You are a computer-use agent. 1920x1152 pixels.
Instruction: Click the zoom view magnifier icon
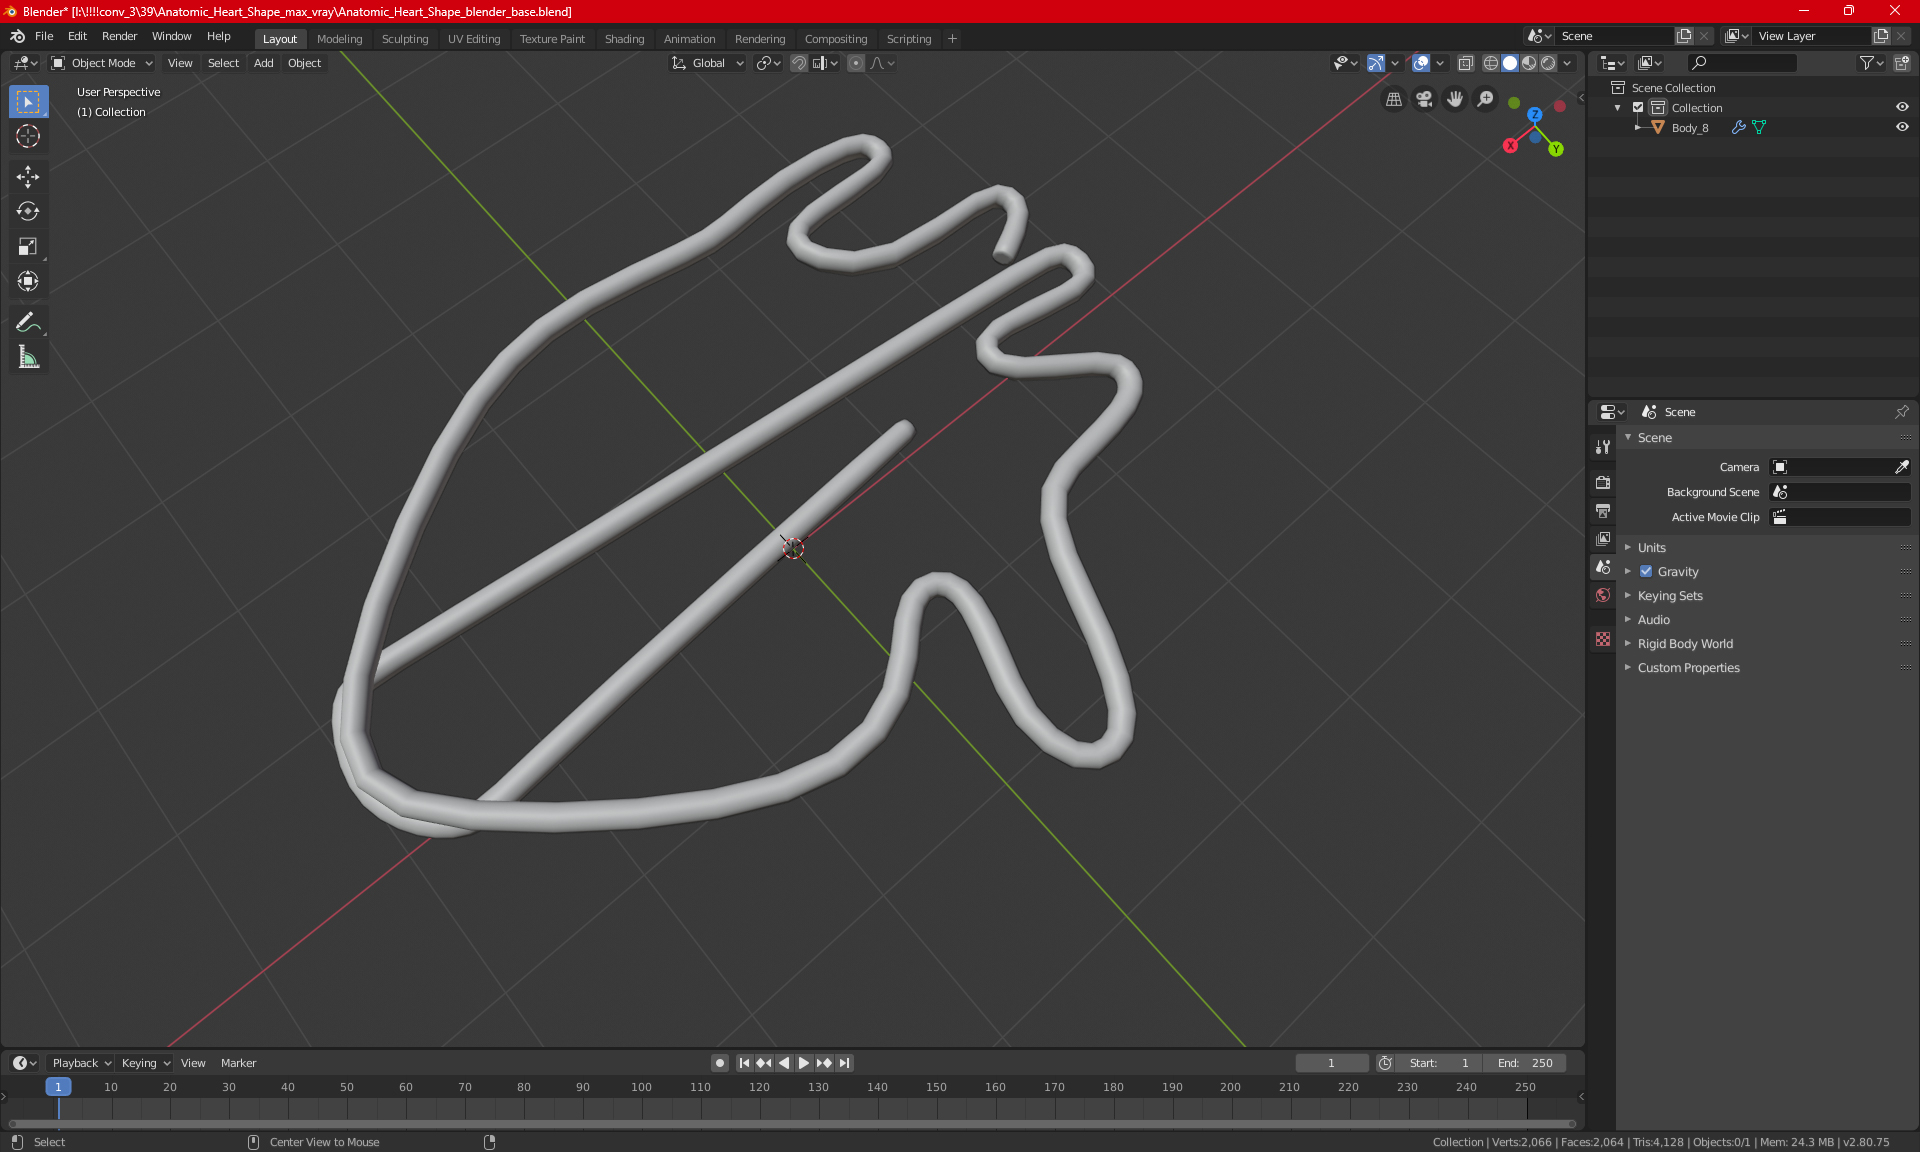click(x=1486, y=99)
